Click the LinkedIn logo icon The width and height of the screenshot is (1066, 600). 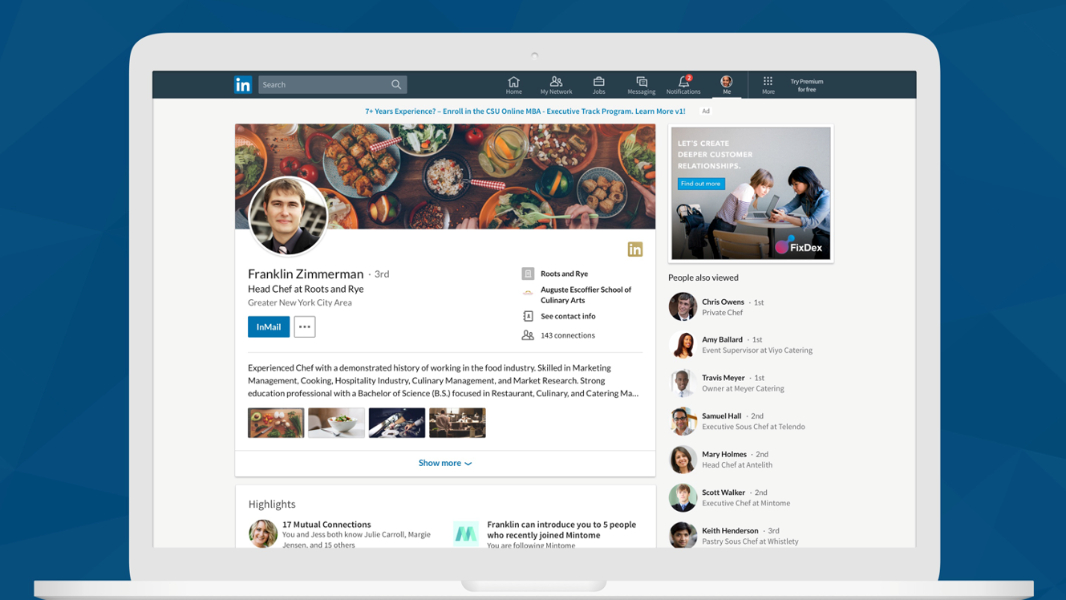tap(243, 85)
